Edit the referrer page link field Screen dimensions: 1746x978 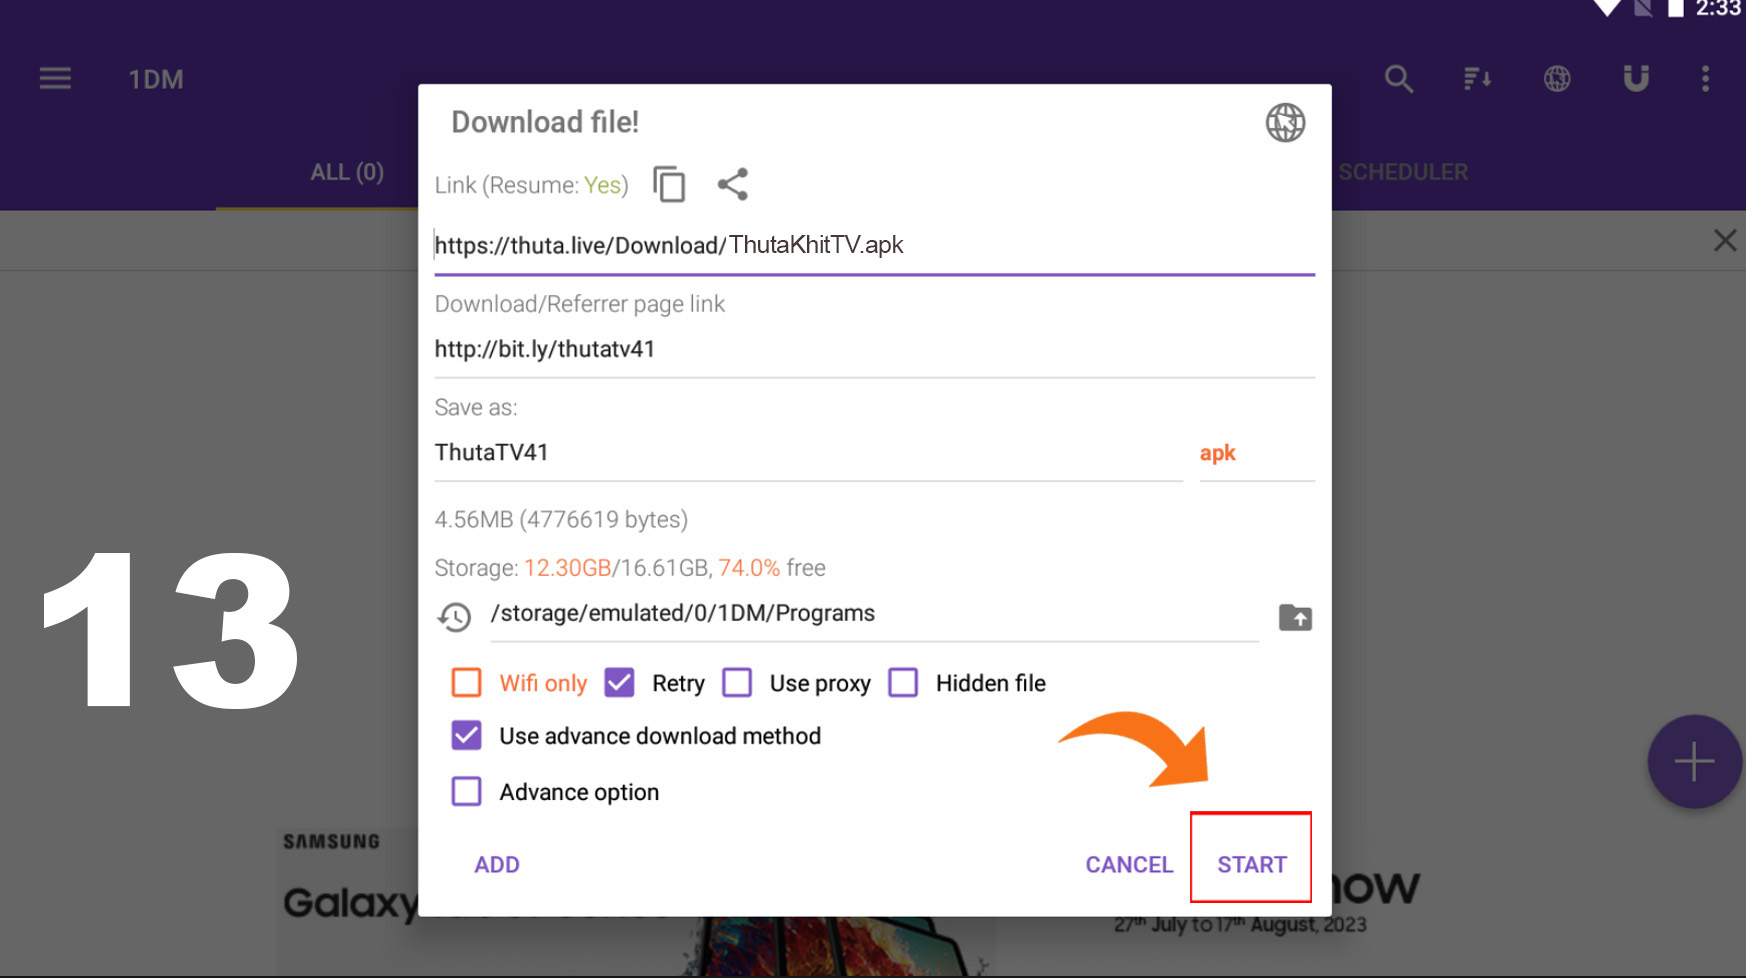tap(874, 349)
